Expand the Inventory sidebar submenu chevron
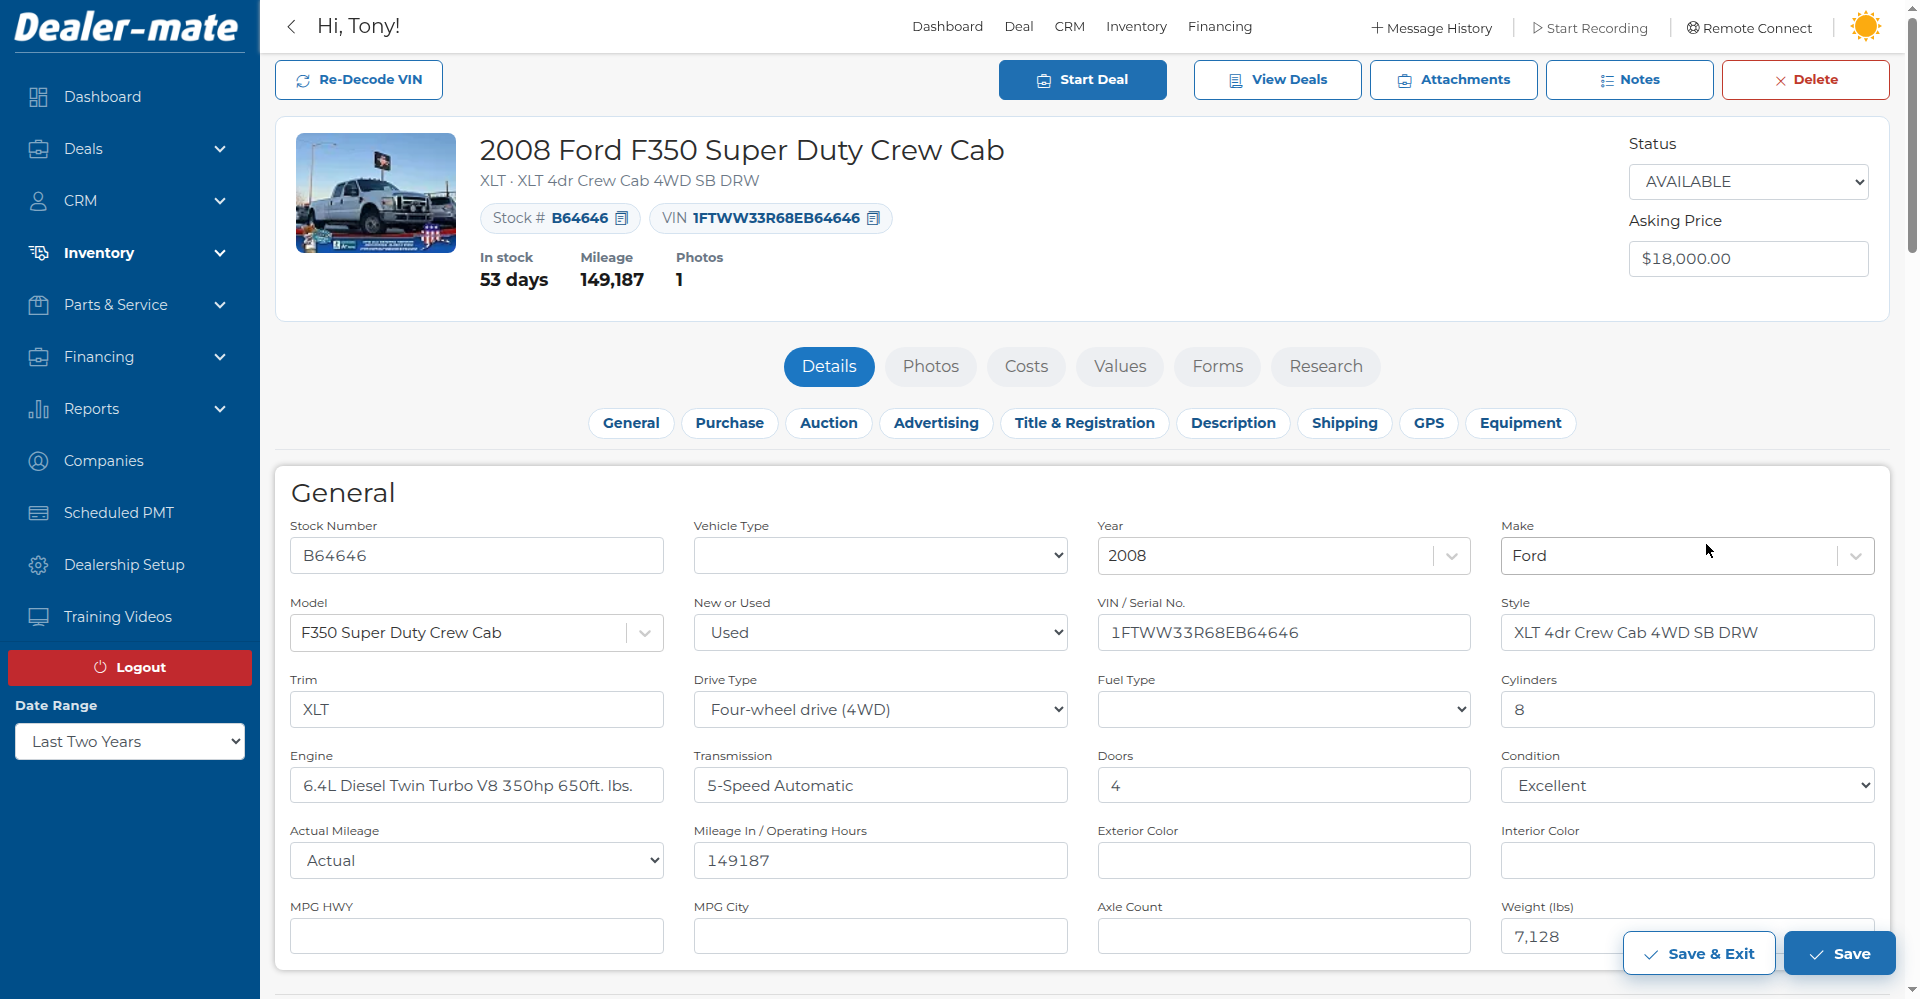The width and height of the screenshot is (1920, 999). coord(220,253)
